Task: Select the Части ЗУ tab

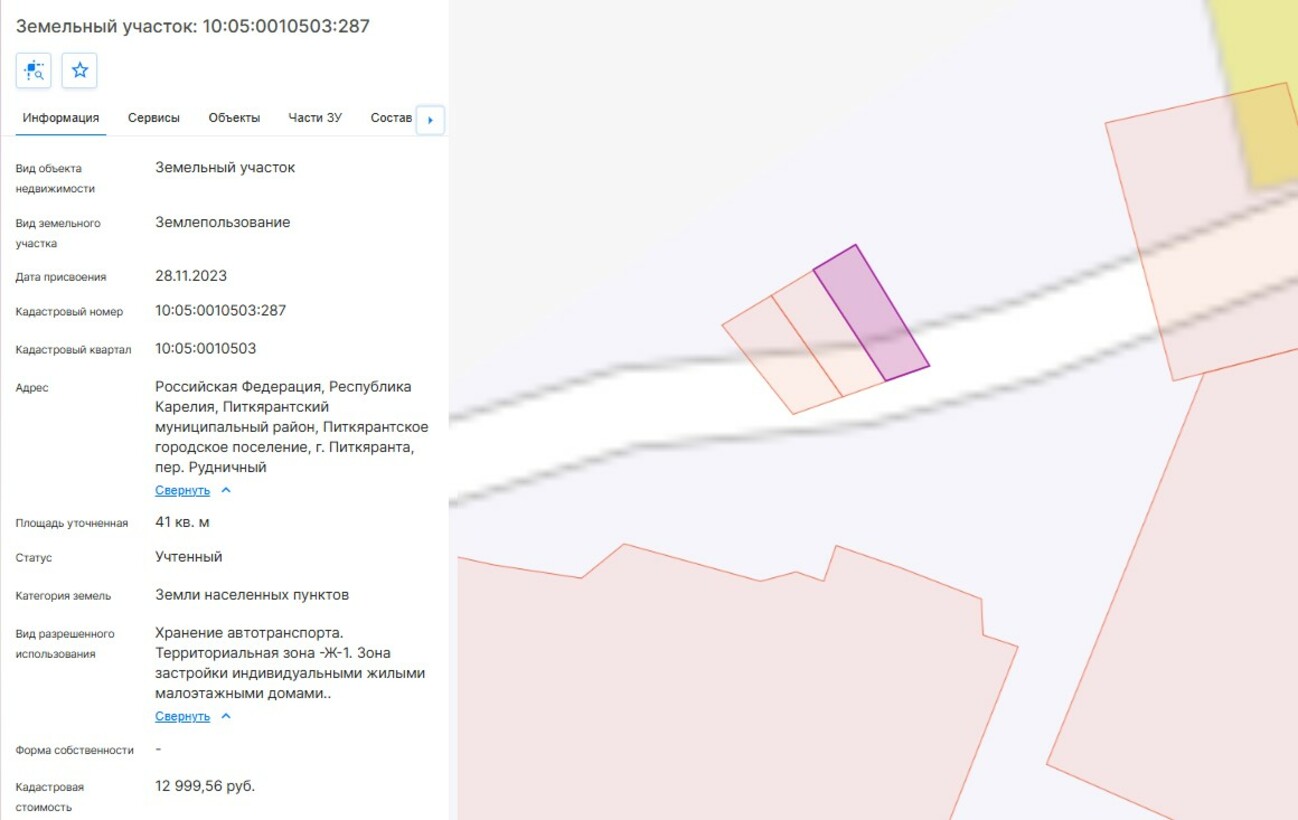Action: pos(315,118)
